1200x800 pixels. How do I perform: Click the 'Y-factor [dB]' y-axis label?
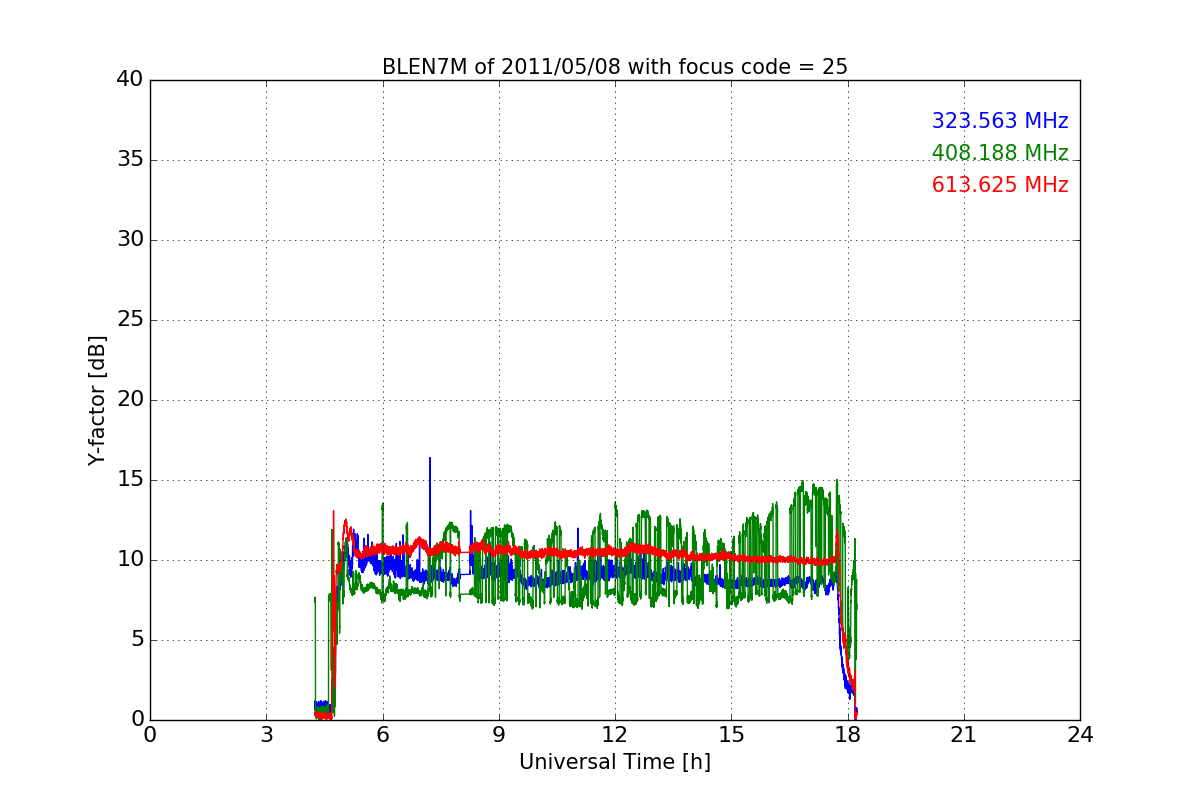(x=96, y=400)
